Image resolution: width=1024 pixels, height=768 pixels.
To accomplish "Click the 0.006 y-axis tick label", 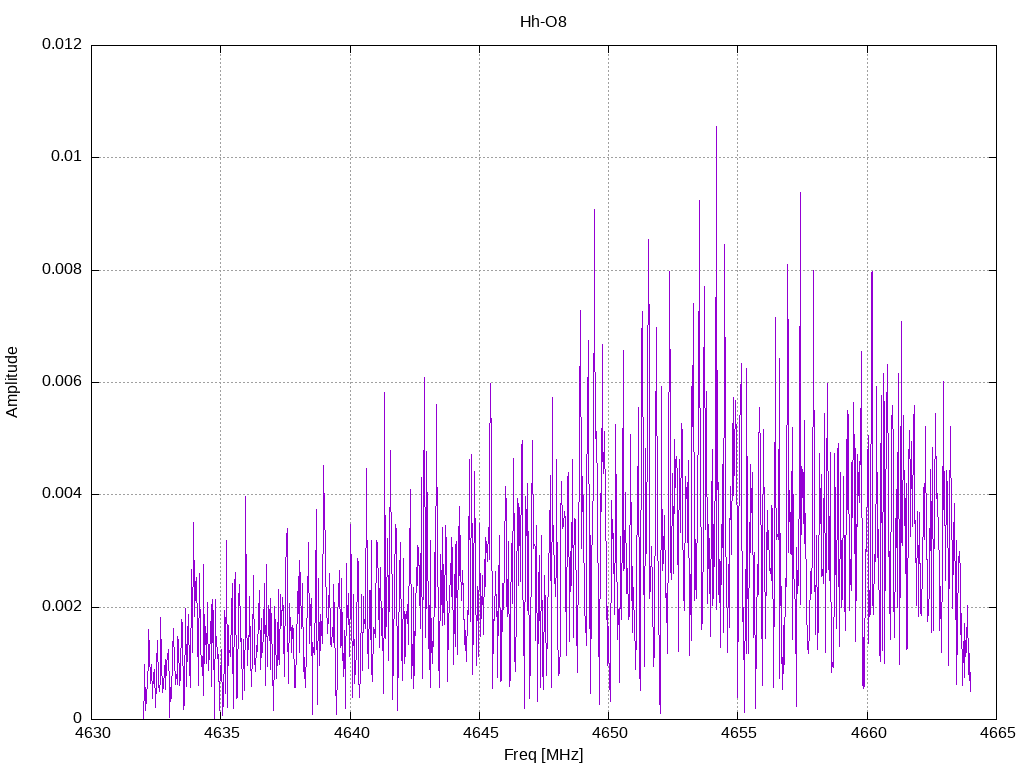I will coord(63,382).
